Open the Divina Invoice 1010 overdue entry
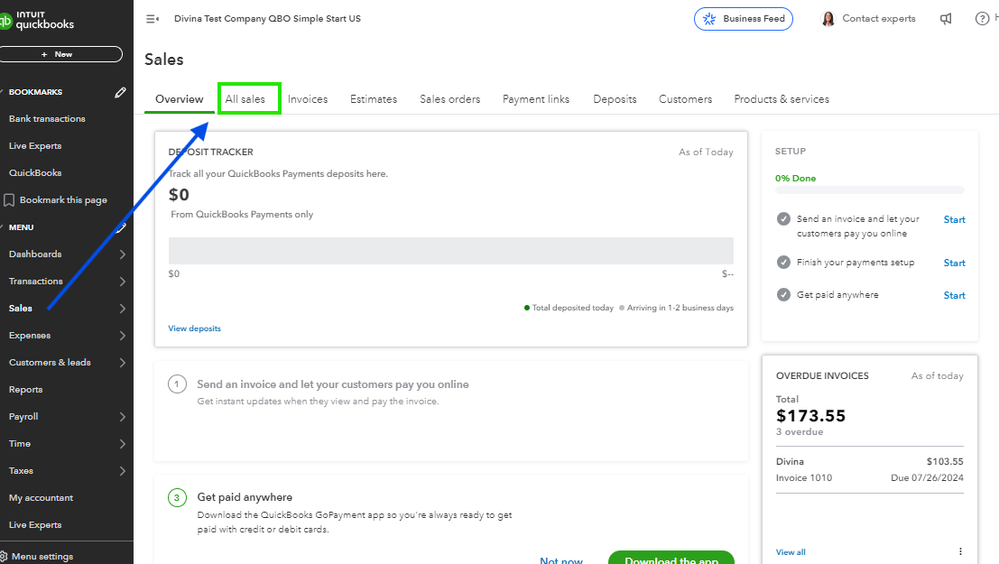 tap(869, 470)
